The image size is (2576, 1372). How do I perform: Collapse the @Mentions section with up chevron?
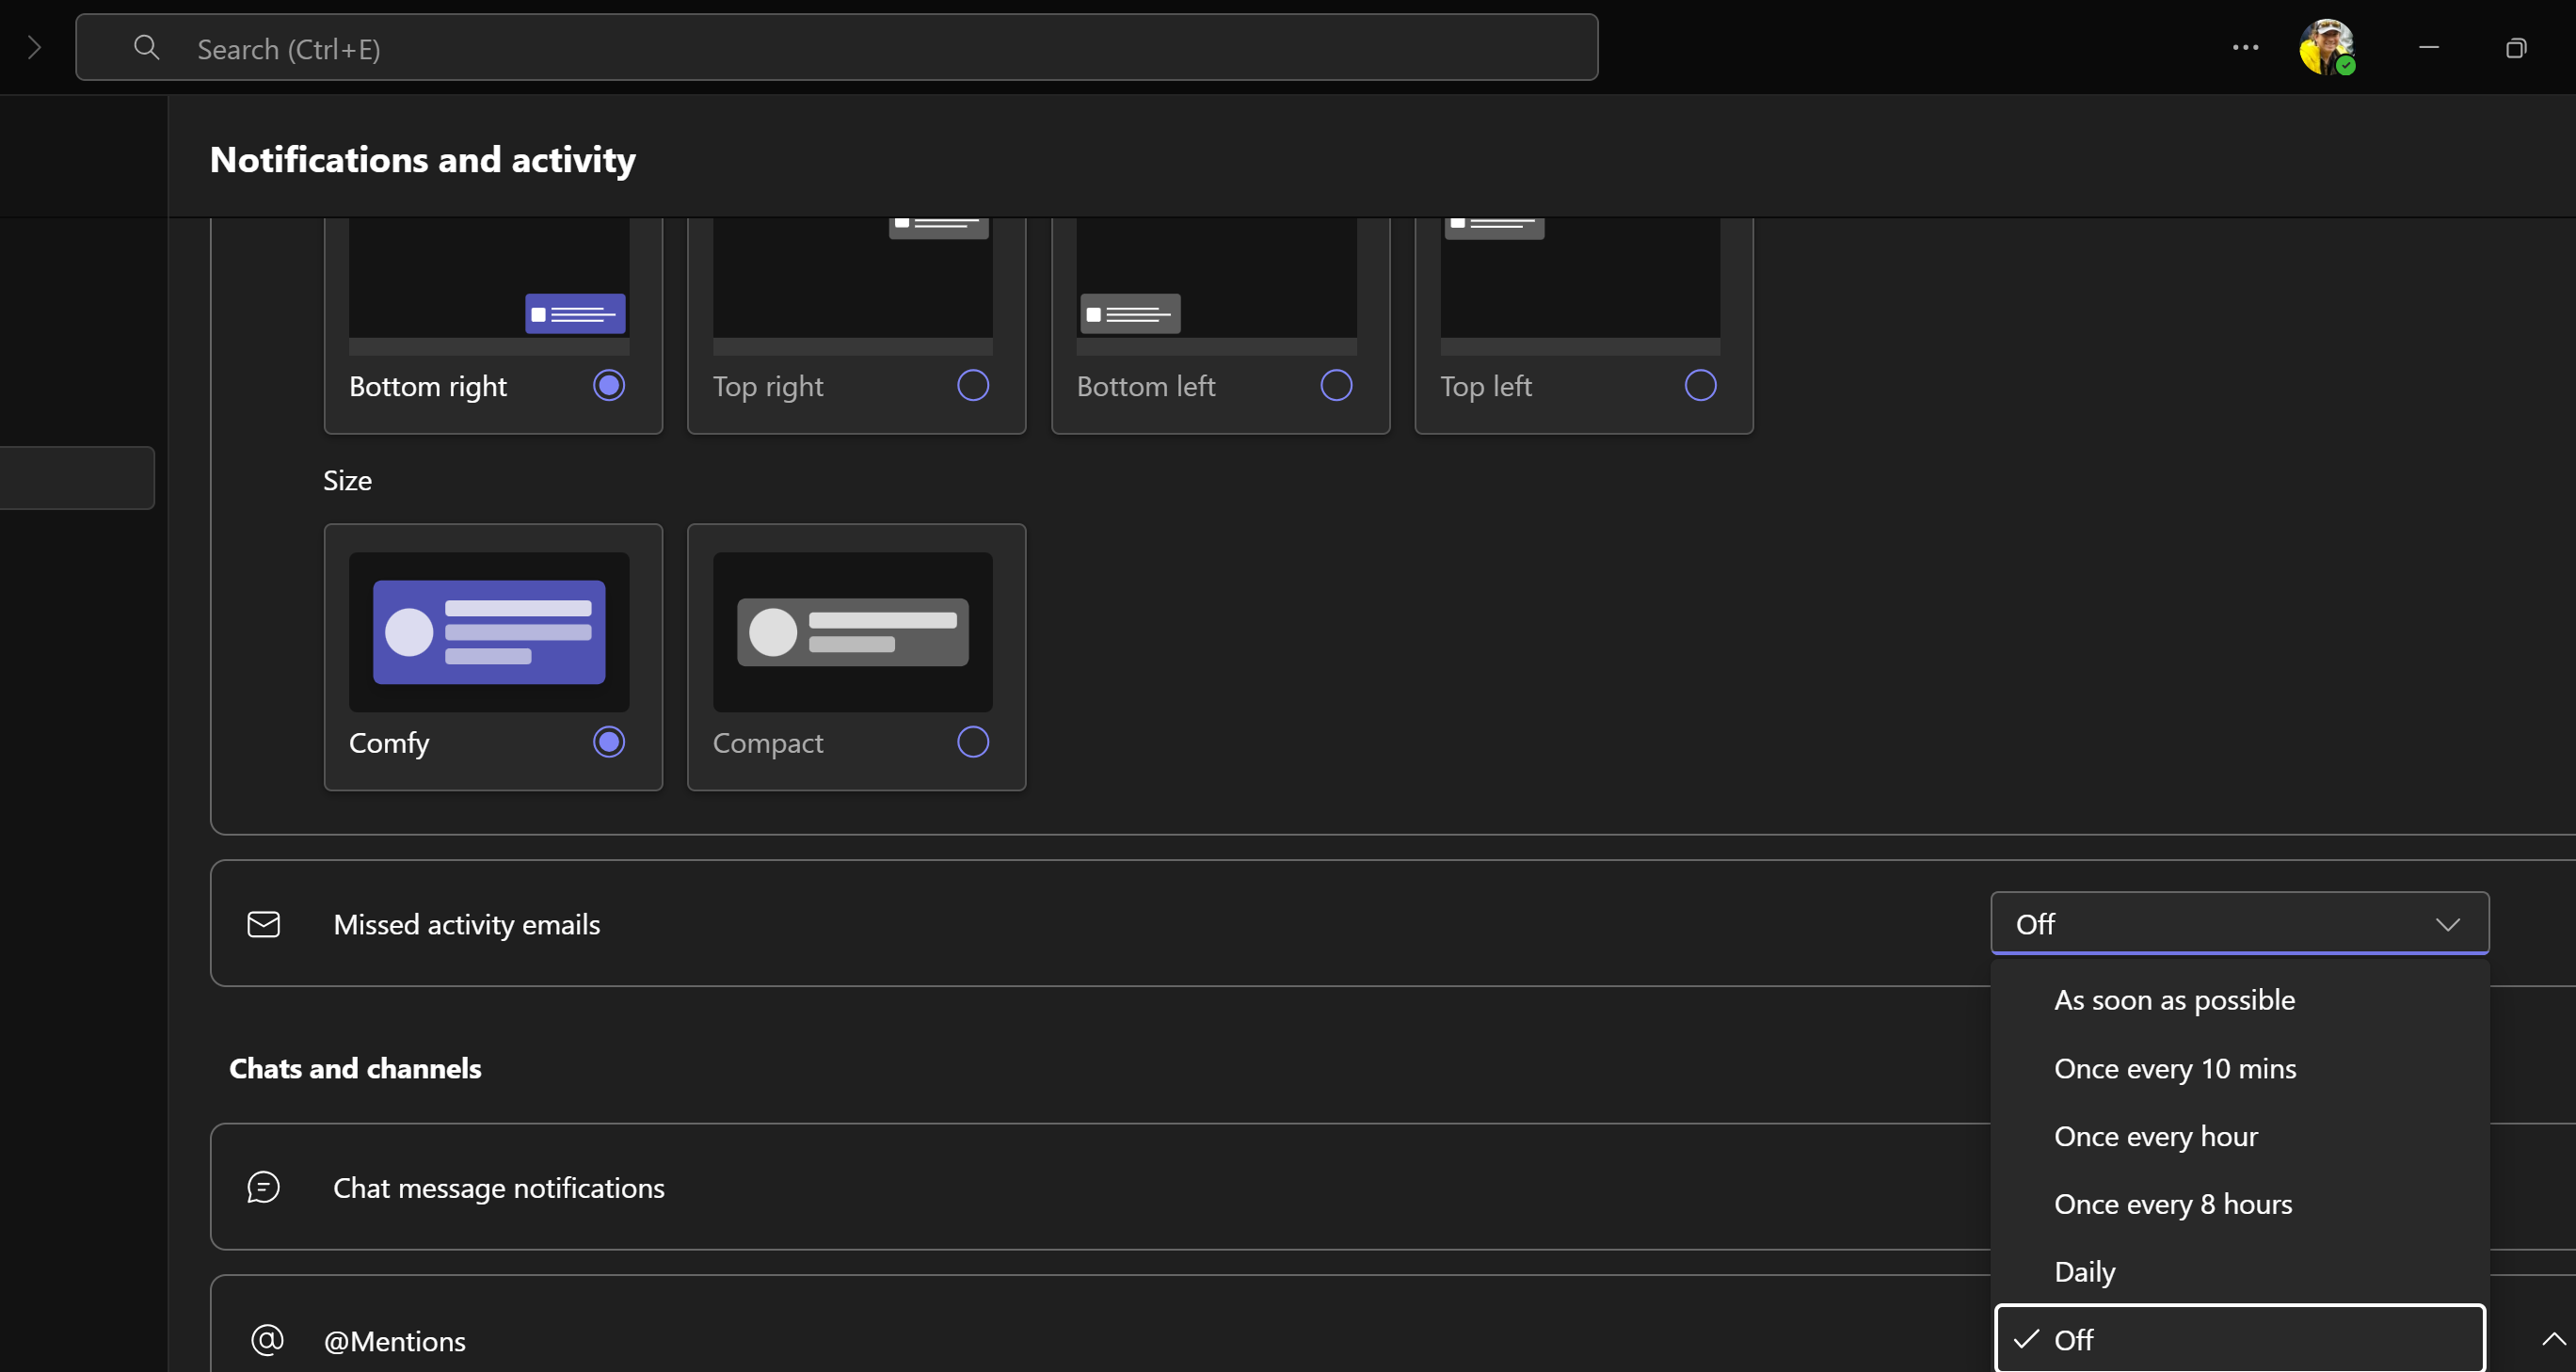[x=2552, y=1339]
